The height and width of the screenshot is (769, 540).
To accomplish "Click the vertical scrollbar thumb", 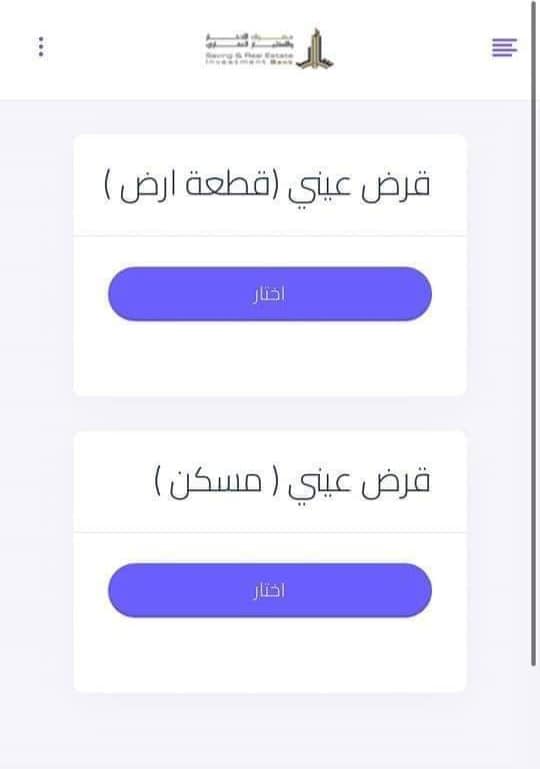I will (x=534, y=333).
